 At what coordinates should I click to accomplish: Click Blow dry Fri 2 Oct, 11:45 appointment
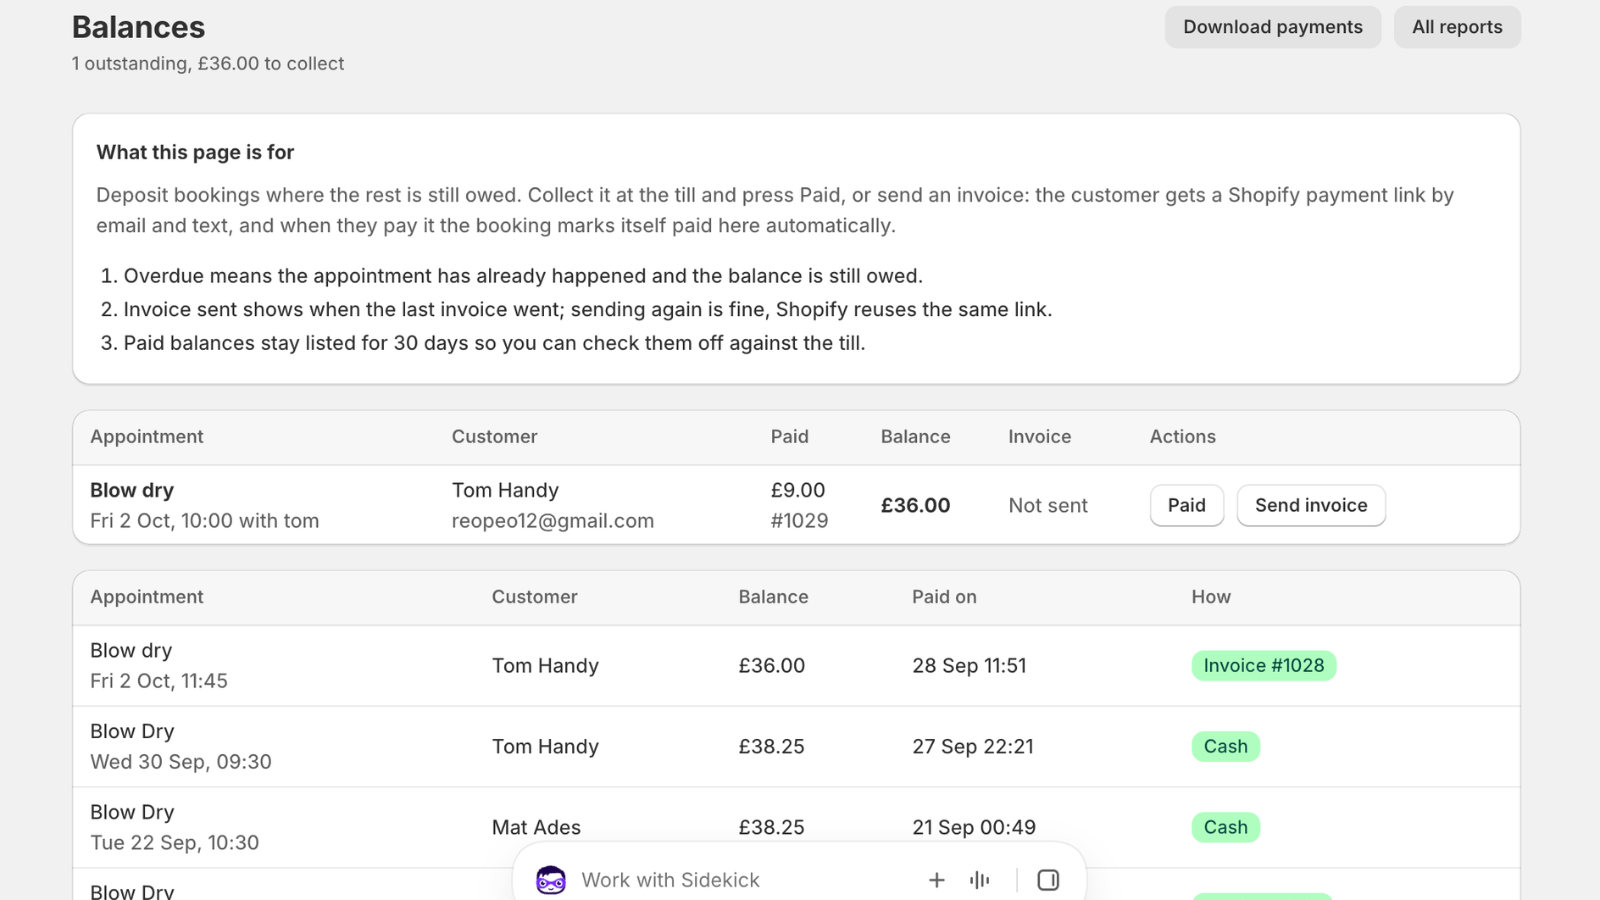(159, 666)
